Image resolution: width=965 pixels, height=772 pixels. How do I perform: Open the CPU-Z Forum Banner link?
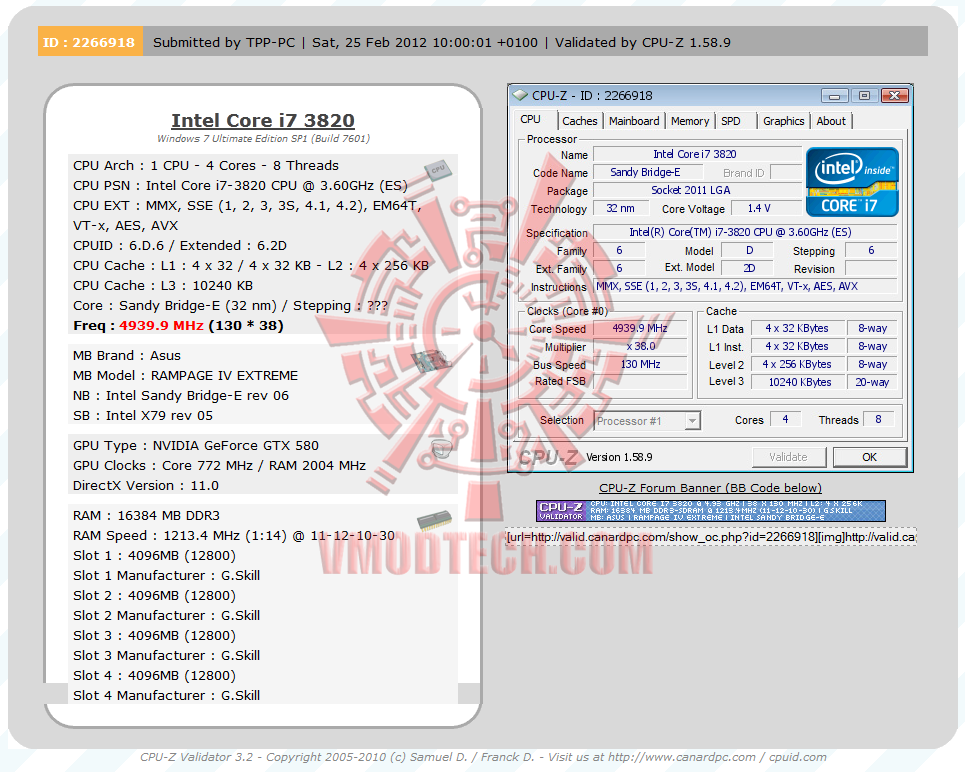click(710, 488)
